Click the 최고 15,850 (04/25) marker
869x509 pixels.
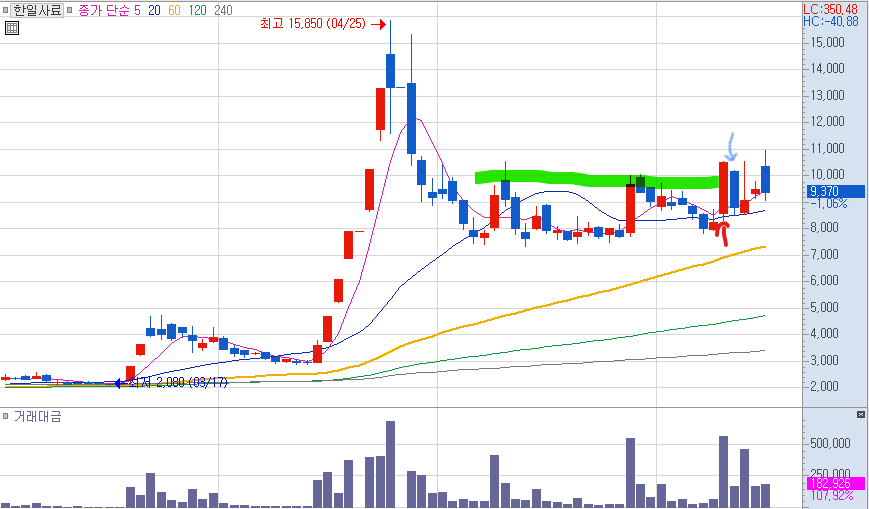(323, 23)
